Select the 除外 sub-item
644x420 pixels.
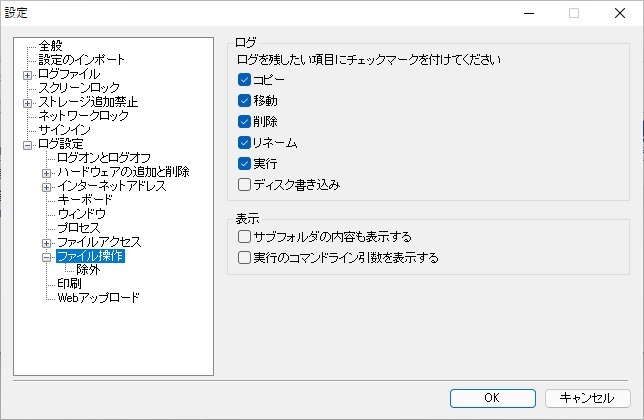(88, 269)
